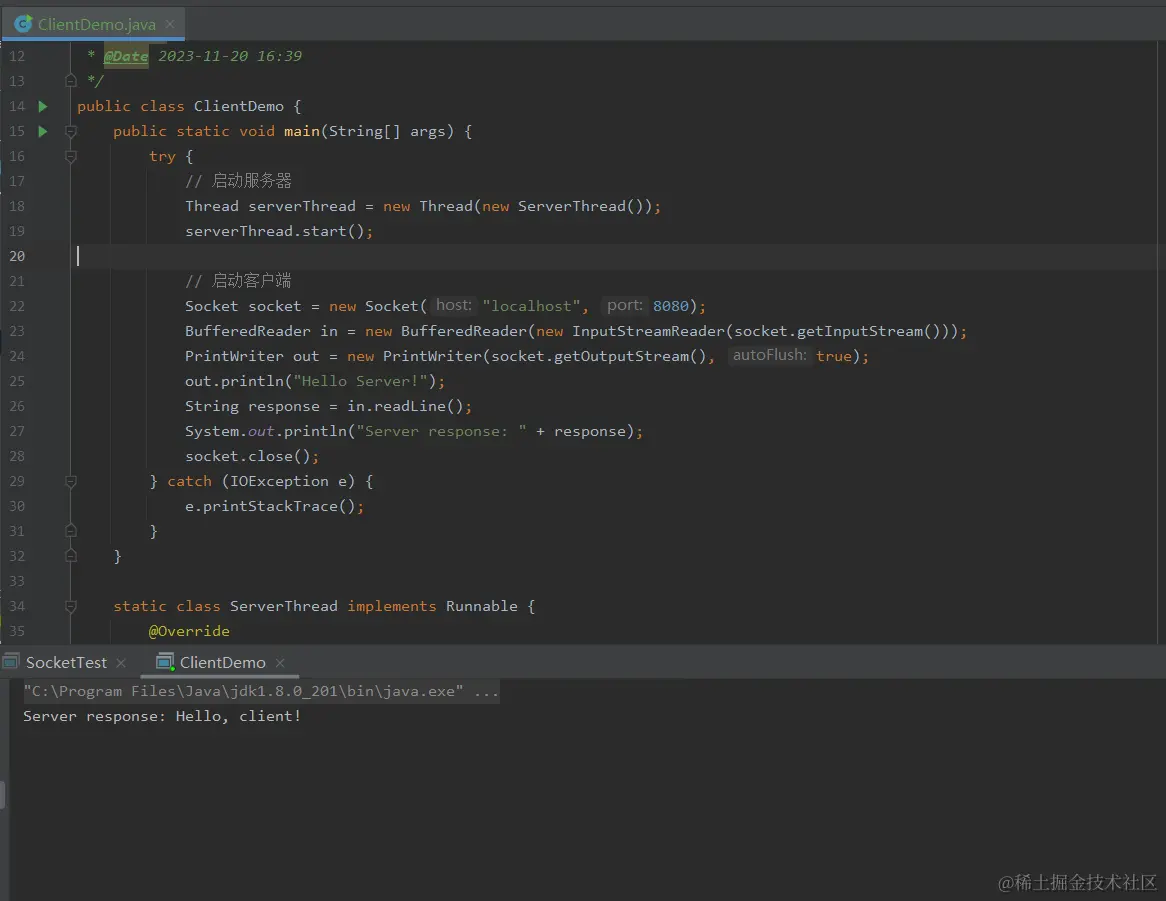This screenshot has height=901, width=1166.
Task: Click the run gutter icon beside main method
Action: click(x=43, y=132)
